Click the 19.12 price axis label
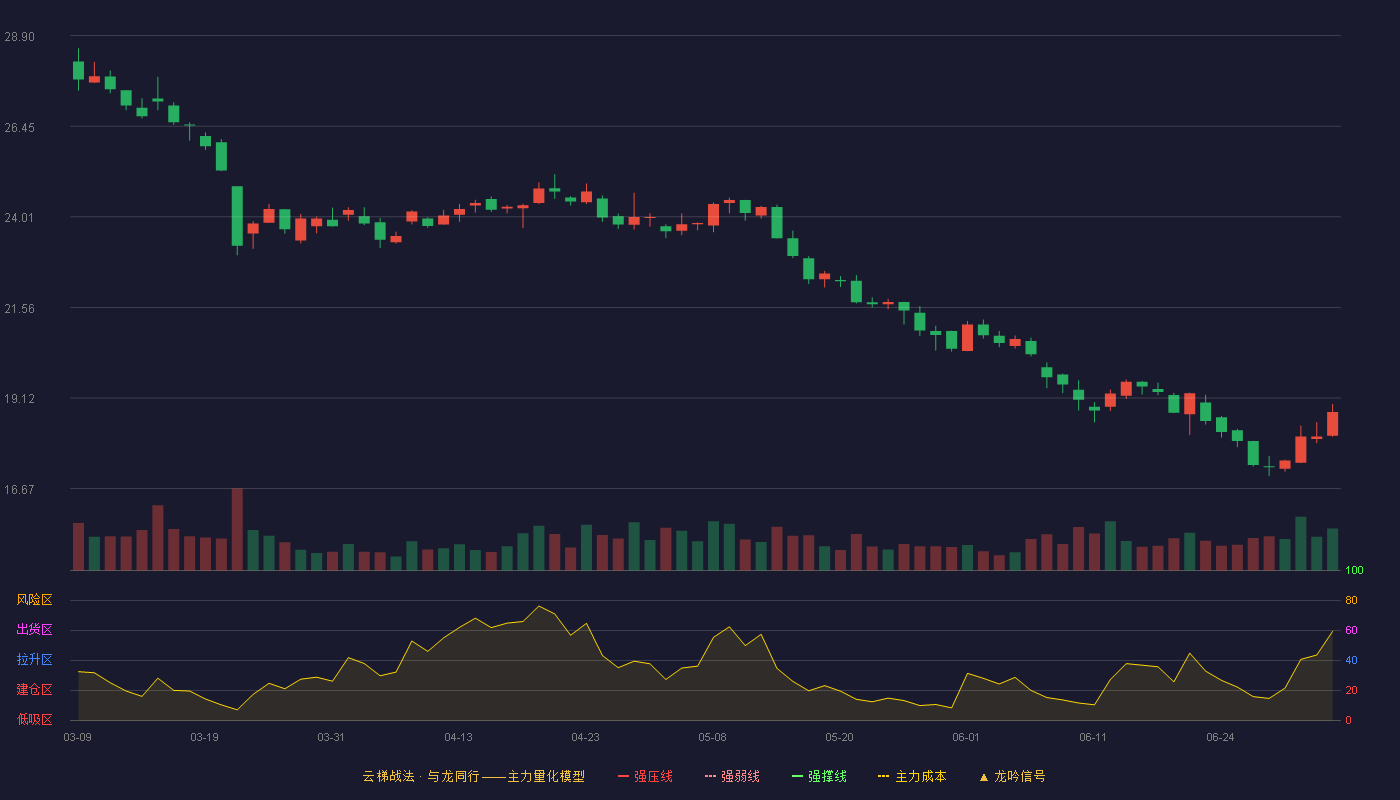This screenshot has width=1400, height=800. [19, 399]
